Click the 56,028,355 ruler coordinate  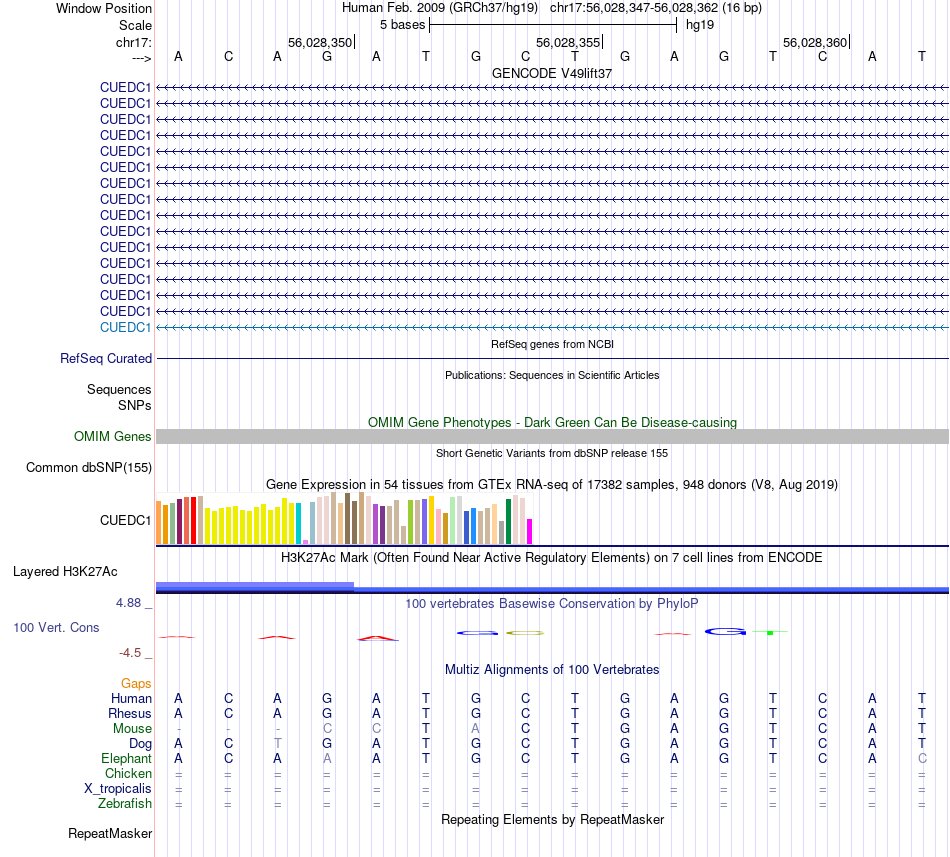pos(568,42)
